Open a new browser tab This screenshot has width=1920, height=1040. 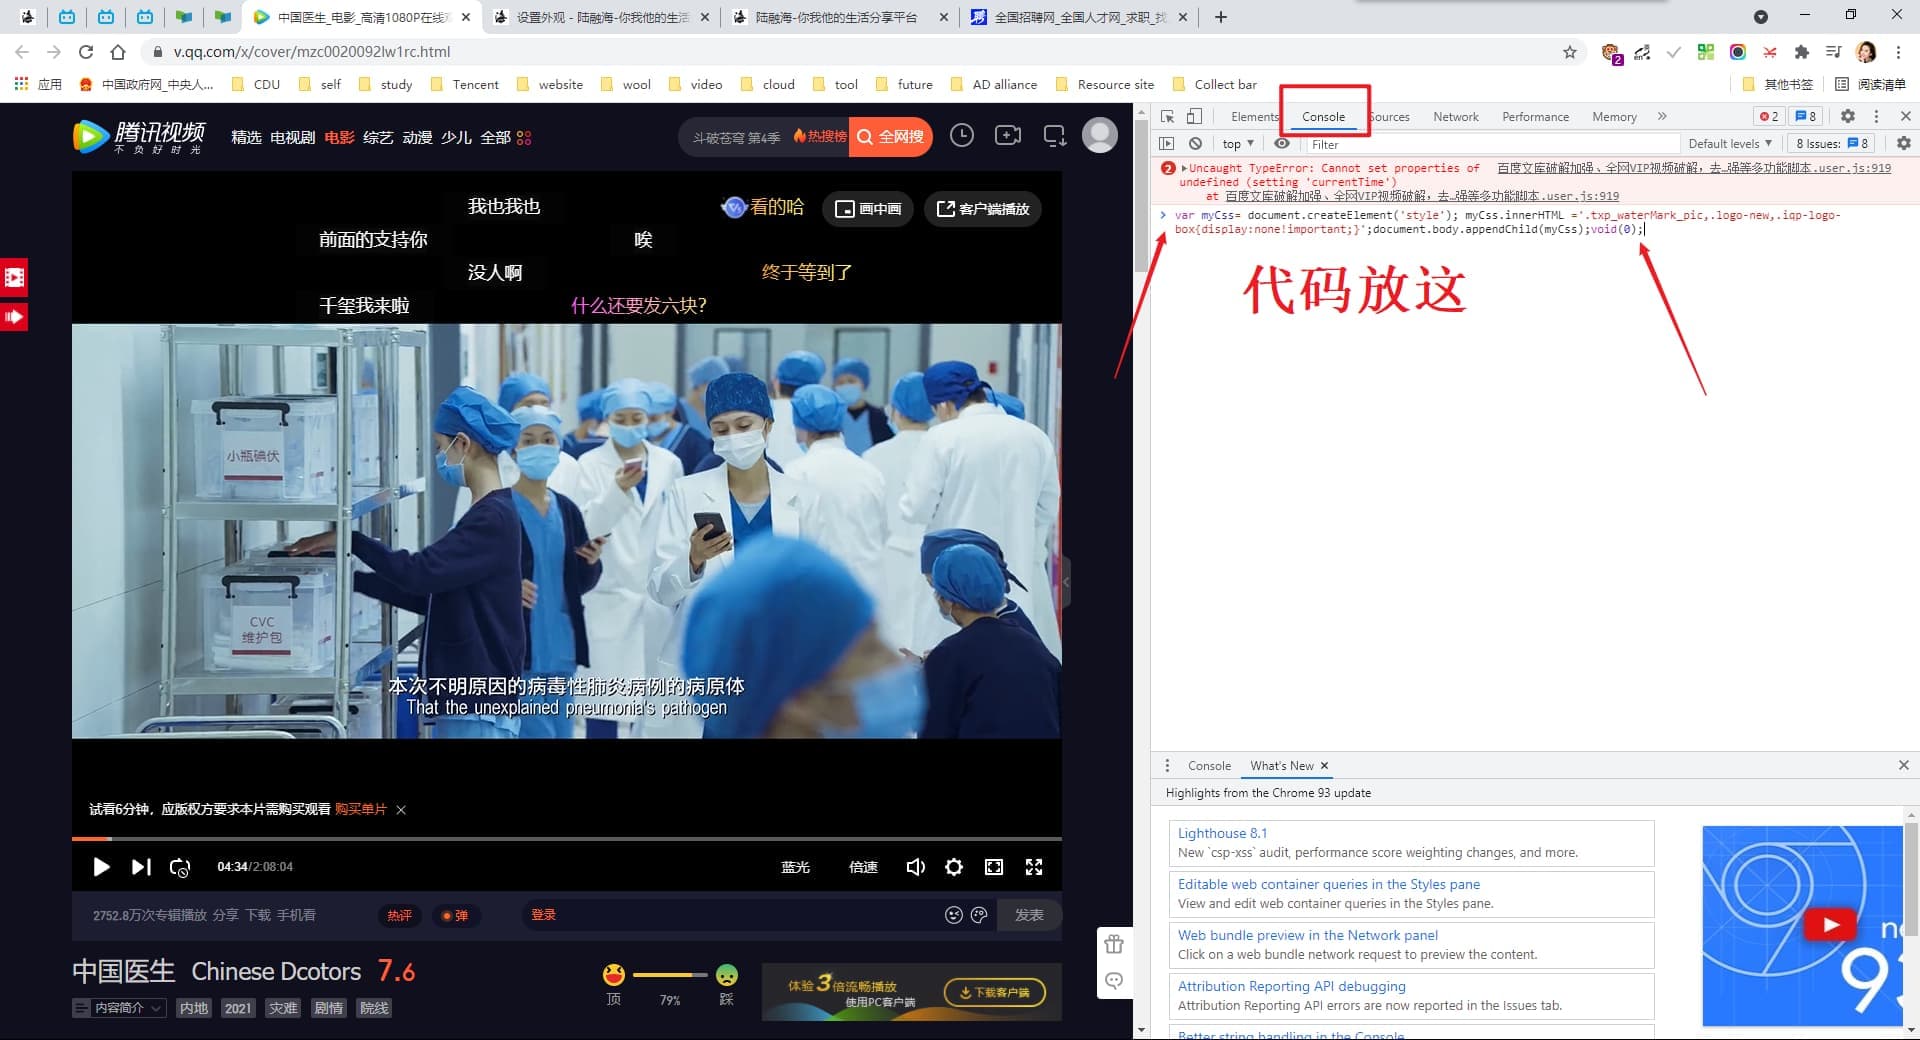pos(1221,17)
